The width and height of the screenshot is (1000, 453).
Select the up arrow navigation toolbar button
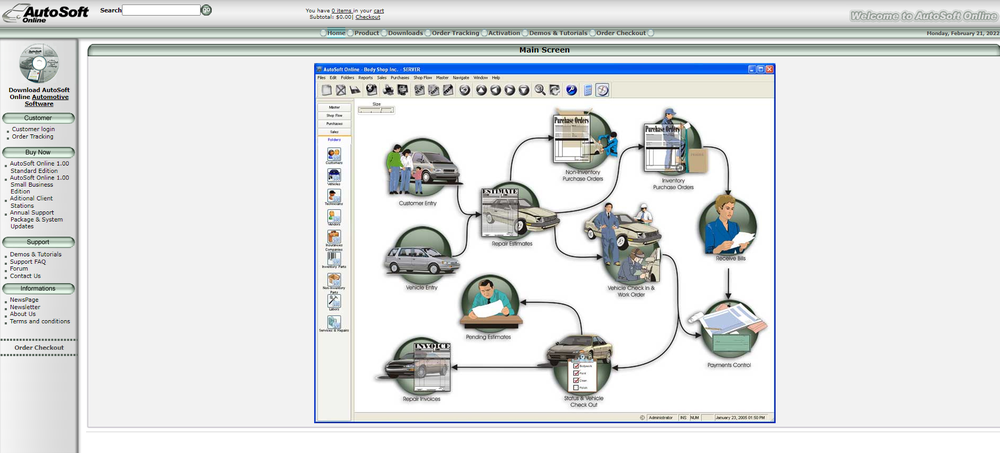point(482,90)
